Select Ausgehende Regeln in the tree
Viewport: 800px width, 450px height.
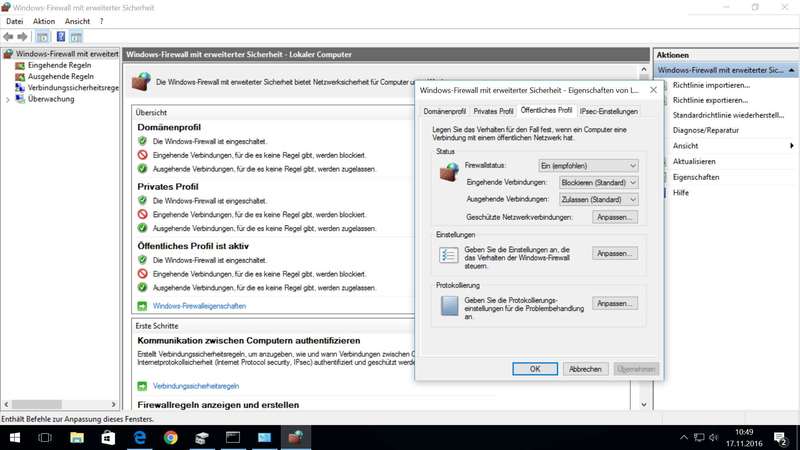pyautogui.click(x=61, y=77)
